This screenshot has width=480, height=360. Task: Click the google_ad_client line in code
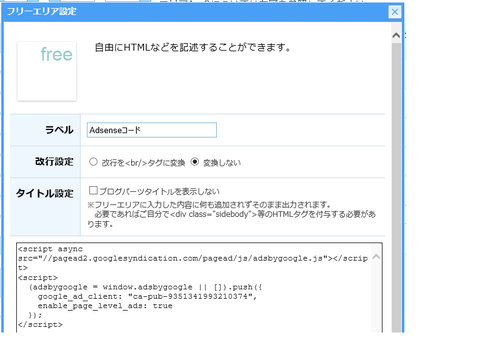point(147,297)
